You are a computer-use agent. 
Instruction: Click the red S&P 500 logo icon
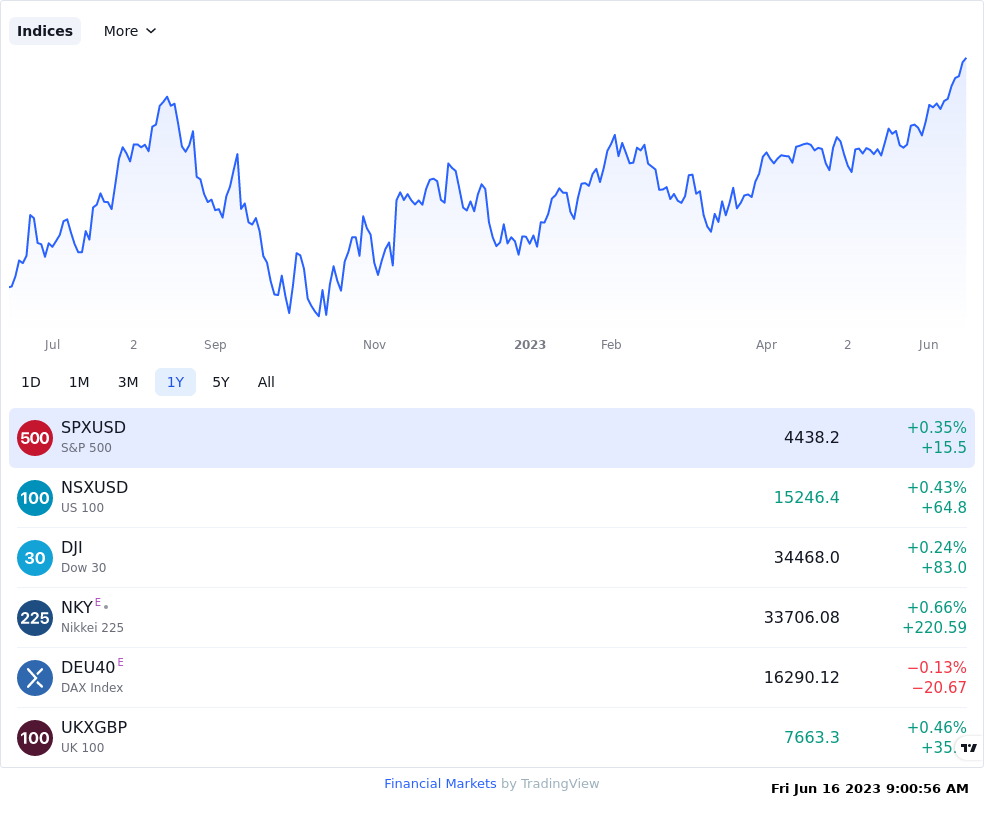35,438
